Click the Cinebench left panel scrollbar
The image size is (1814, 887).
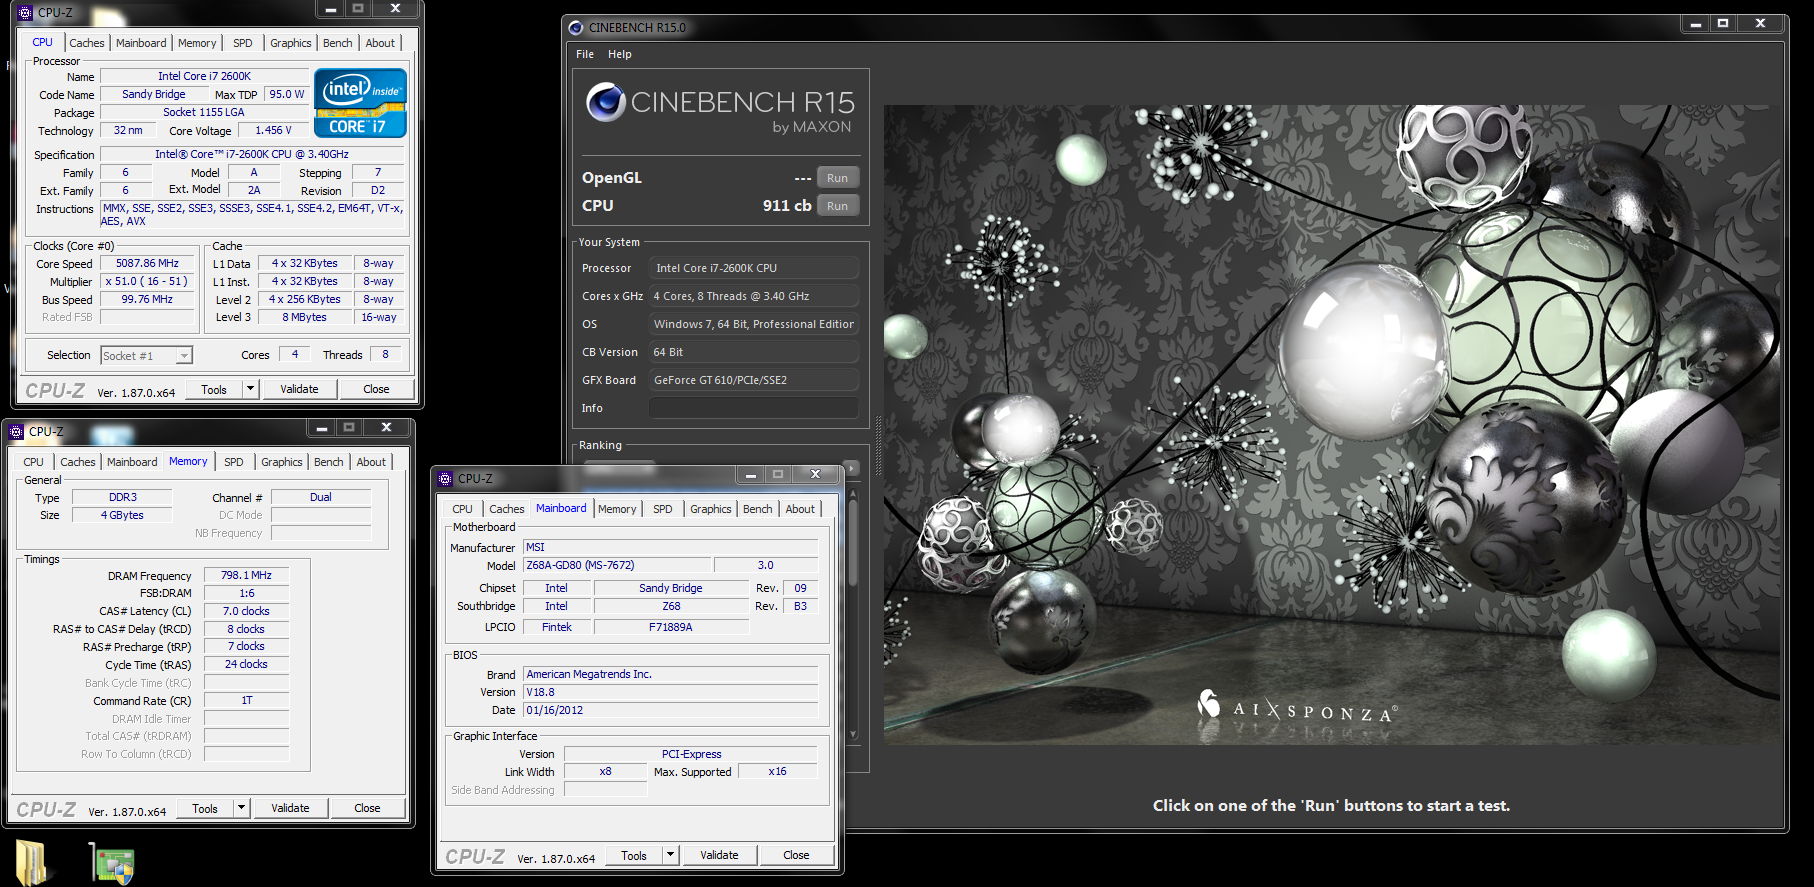[853, 615]
